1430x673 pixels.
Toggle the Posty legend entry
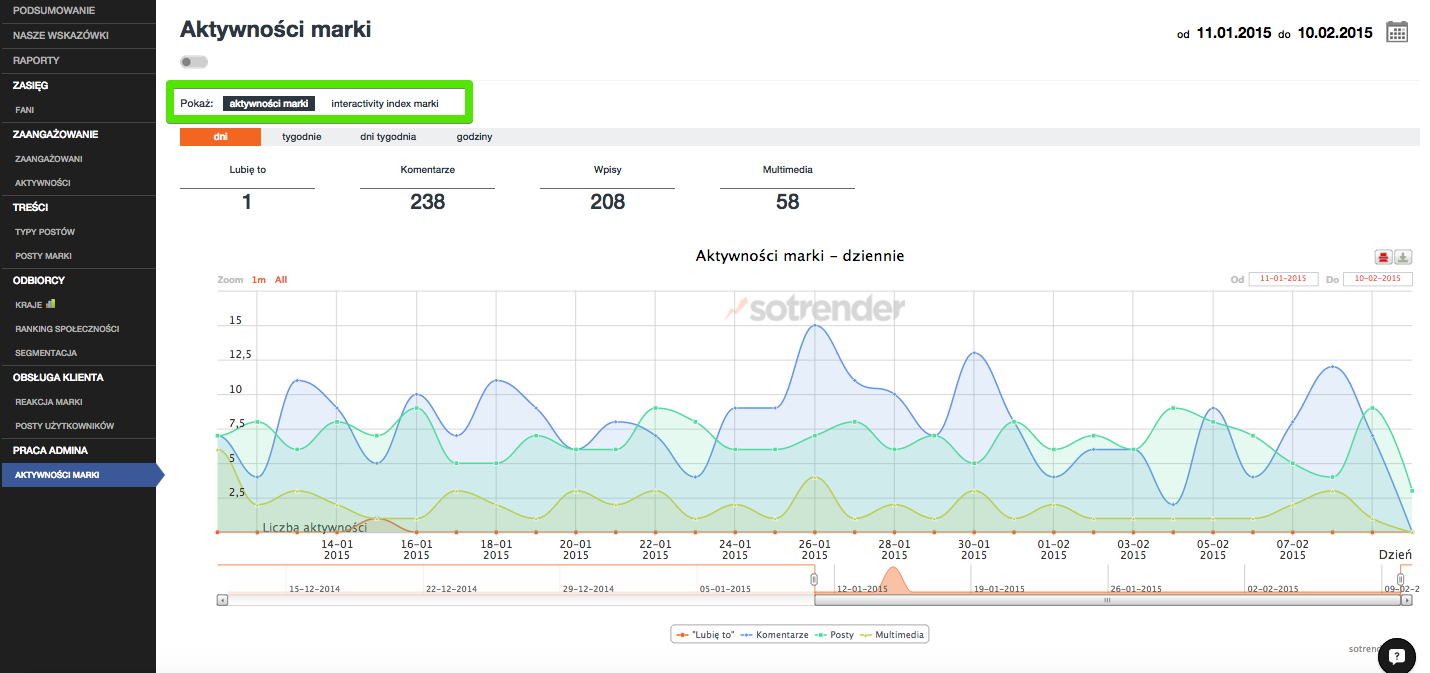(835, 635)
